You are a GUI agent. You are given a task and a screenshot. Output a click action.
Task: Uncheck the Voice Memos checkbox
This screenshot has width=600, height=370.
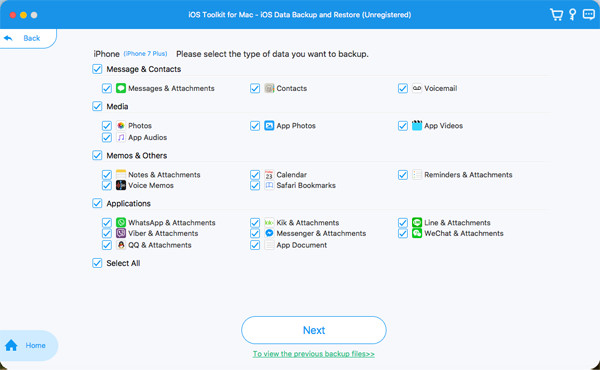pyautogui.click(x=107, y=186)
